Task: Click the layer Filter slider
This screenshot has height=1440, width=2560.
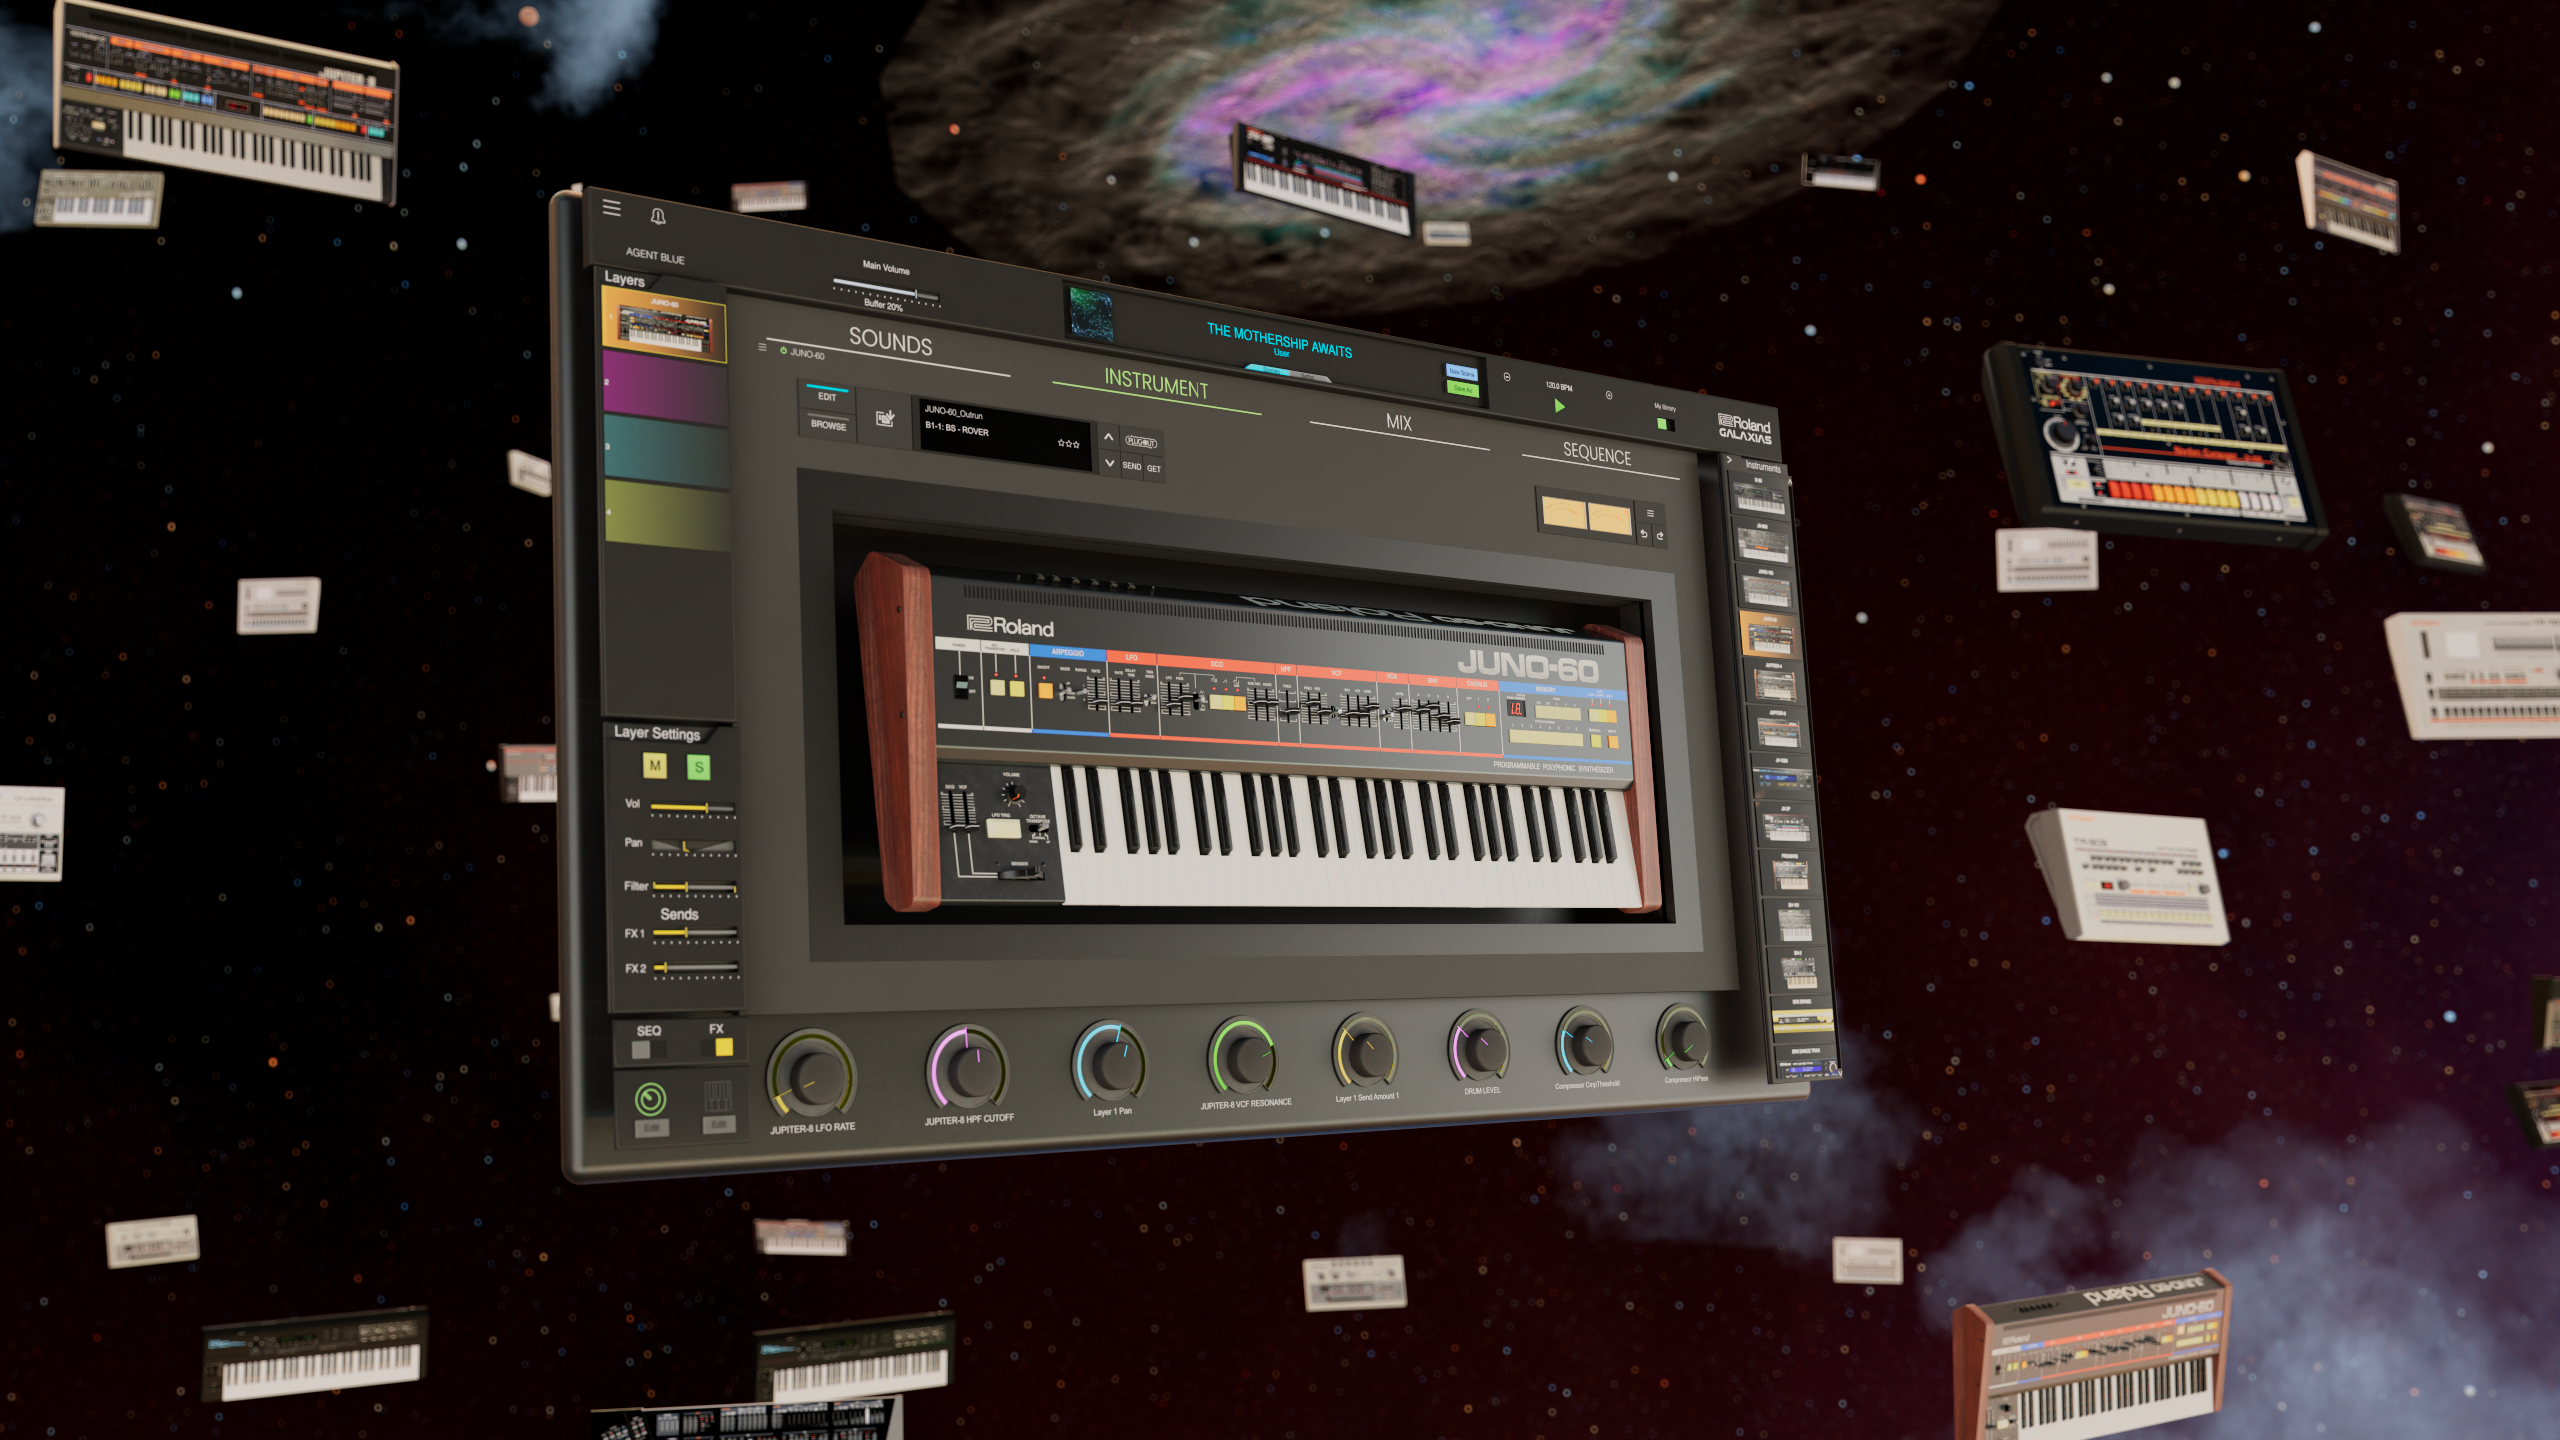Action: [x=695, y=887]
